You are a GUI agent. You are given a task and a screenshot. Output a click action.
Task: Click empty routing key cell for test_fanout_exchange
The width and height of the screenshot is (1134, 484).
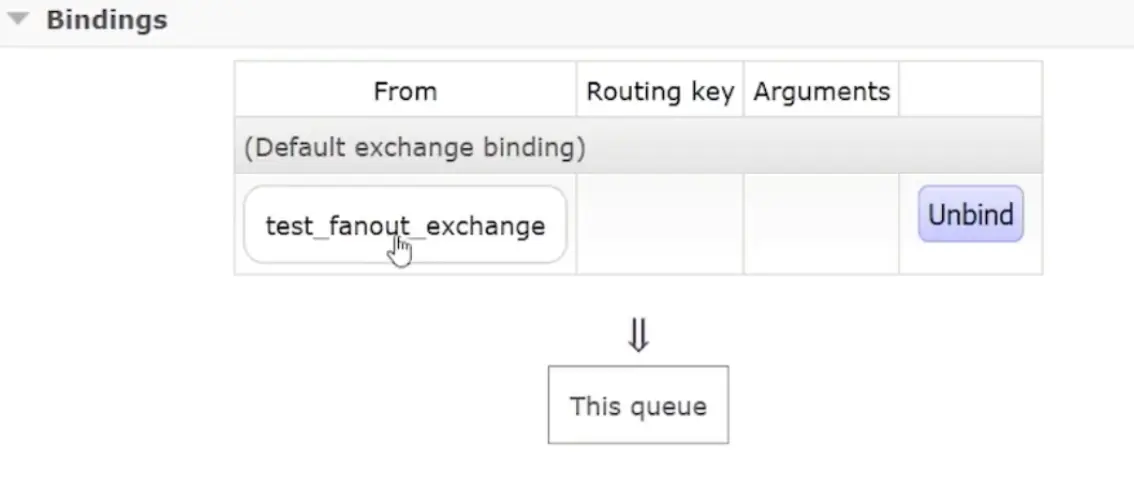point(660,224)
